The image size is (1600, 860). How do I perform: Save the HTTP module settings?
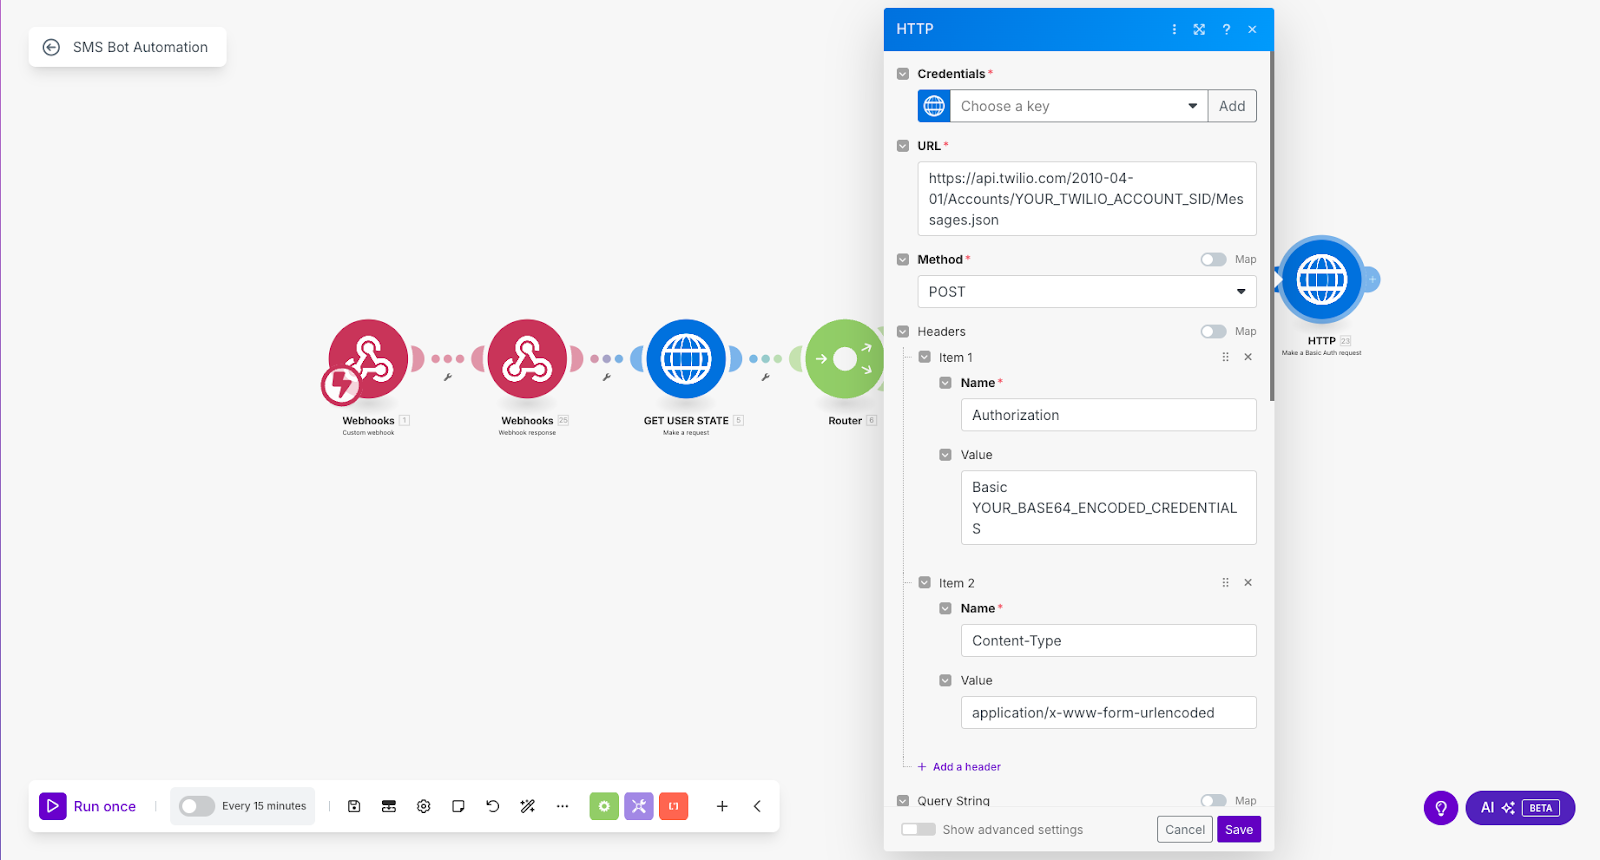(x=1239, y=829)
